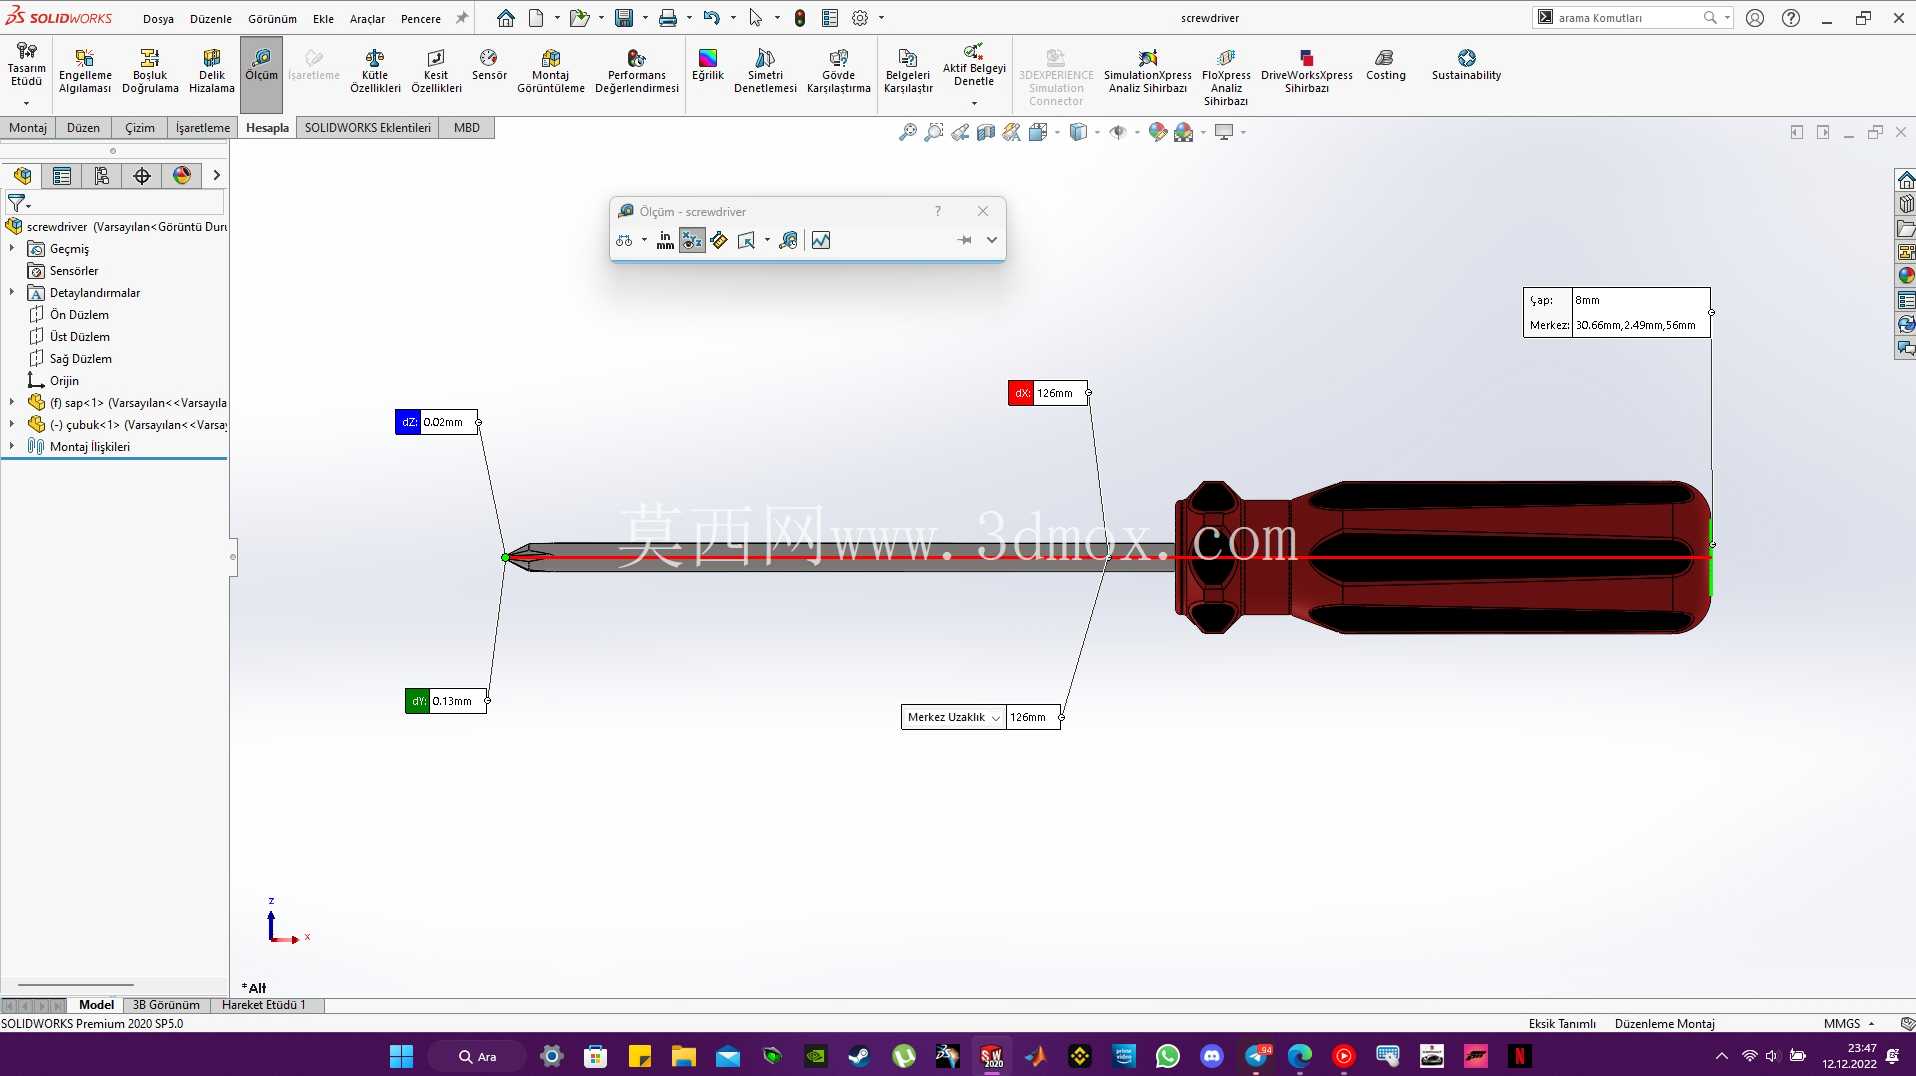Launch FloXpress Analiz Sihirbazı
Screen dimensions: 1916x1076
pos(1226,77)
